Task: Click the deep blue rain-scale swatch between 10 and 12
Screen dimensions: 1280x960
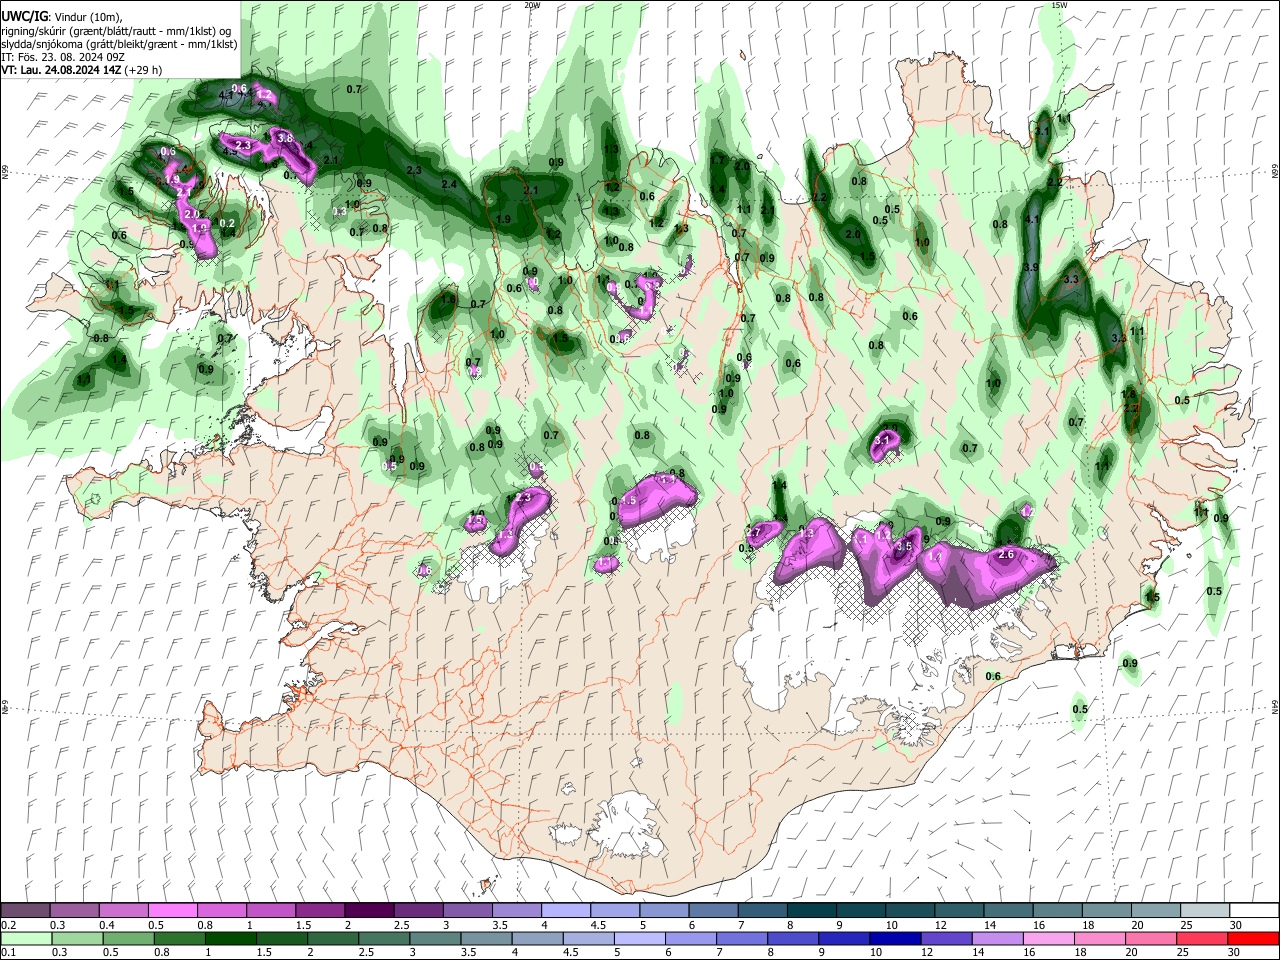Action: (895, 938)
